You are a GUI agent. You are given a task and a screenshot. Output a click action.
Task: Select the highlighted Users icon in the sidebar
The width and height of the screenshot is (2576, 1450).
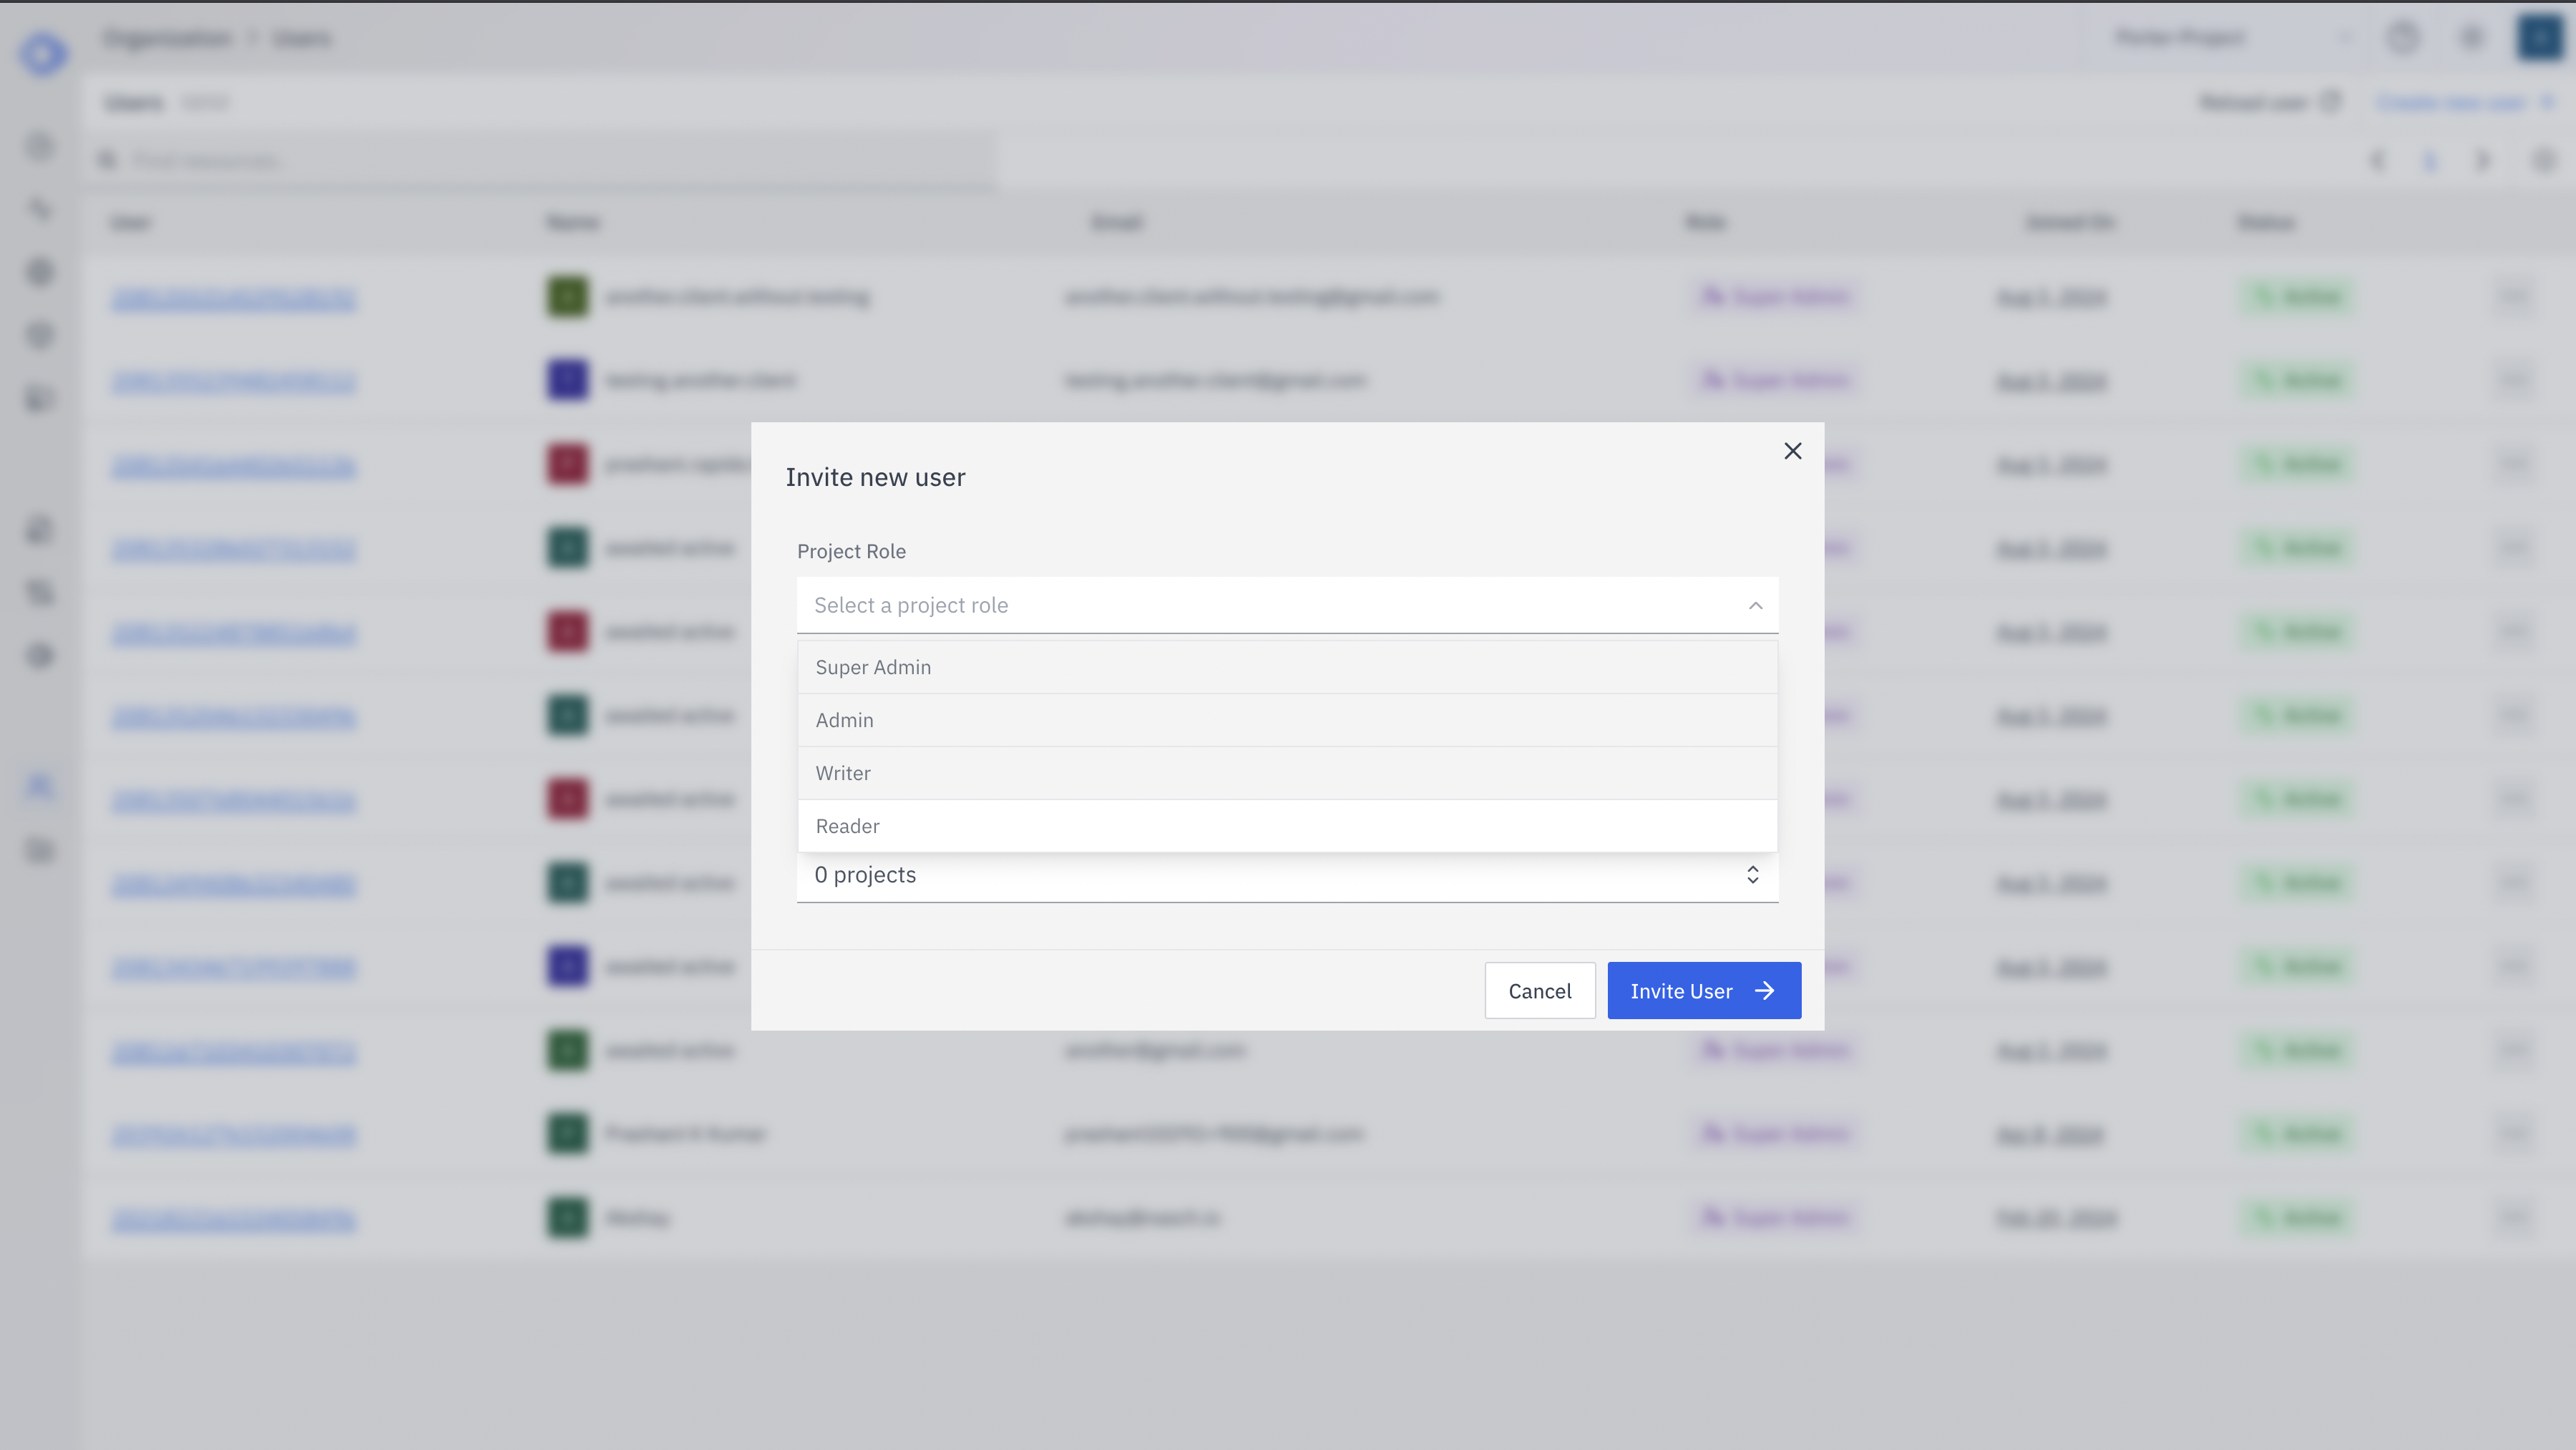[40, 786]
